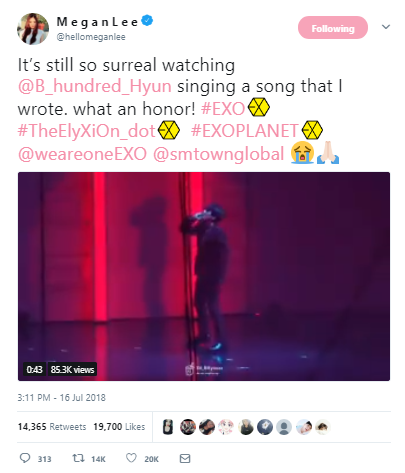Click the reply speech bubble icon
405x473 pixels.
tap(25, 458)
